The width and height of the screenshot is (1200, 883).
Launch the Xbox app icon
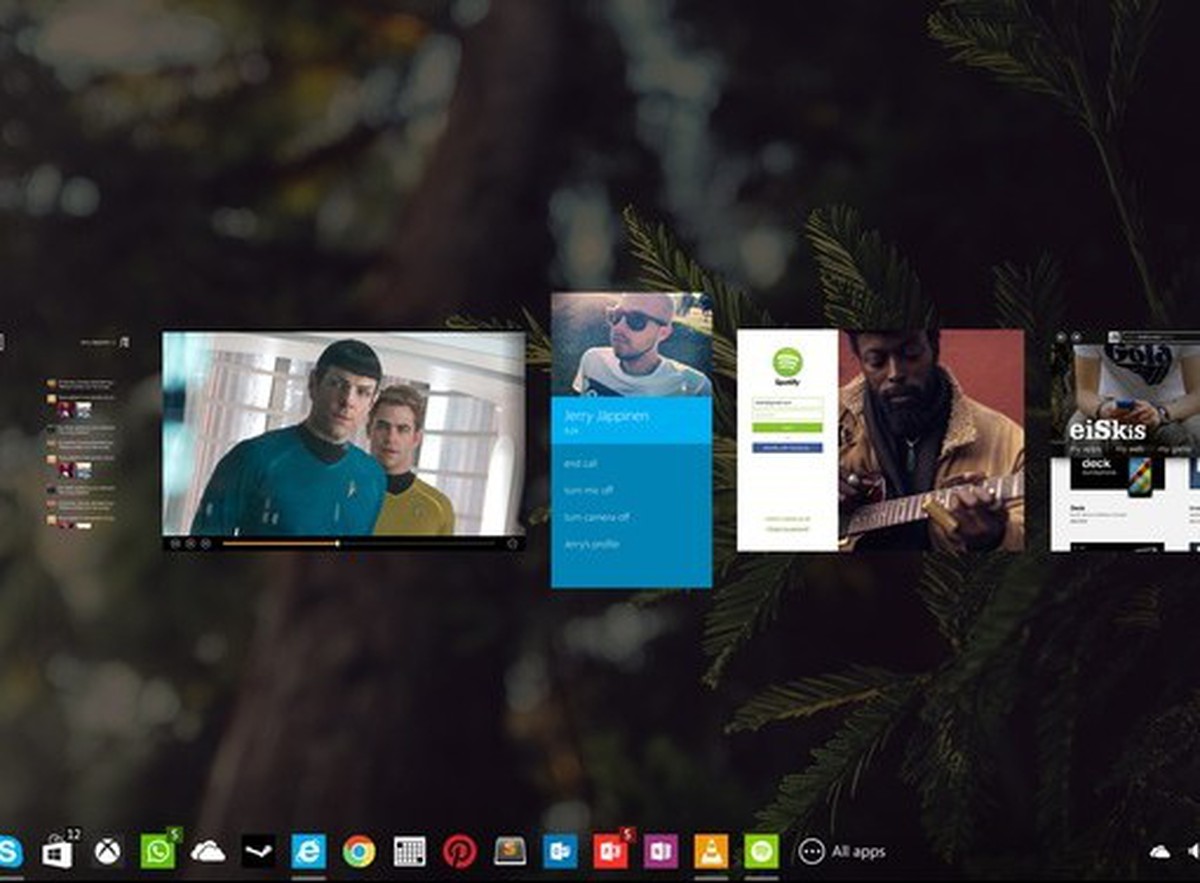point(107,852)
